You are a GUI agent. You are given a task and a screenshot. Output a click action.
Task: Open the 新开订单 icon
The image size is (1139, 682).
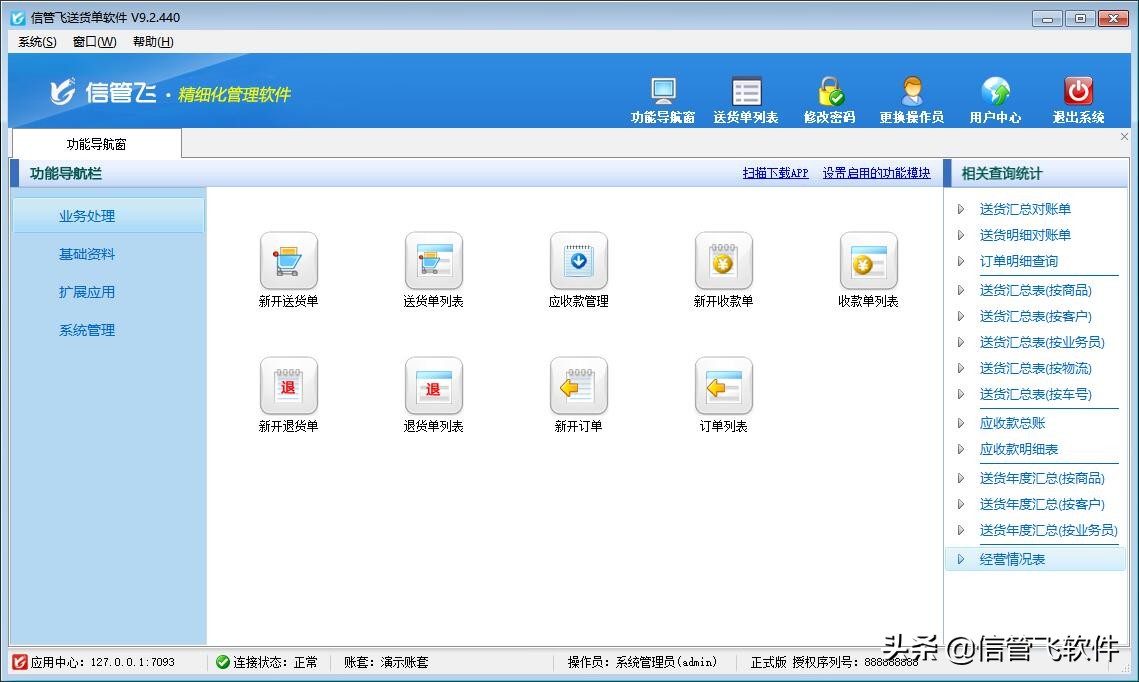click(578, 386)
